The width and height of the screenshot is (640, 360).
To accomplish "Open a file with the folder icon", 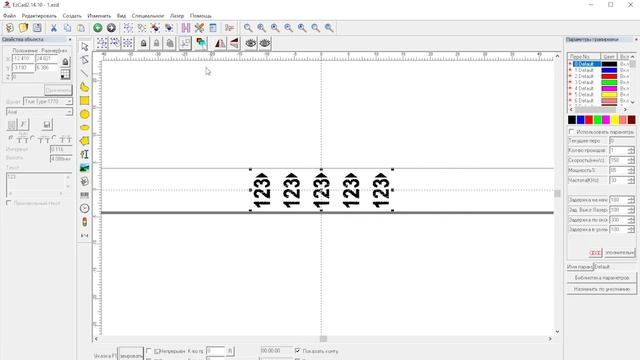I will (x=23, y=28).
